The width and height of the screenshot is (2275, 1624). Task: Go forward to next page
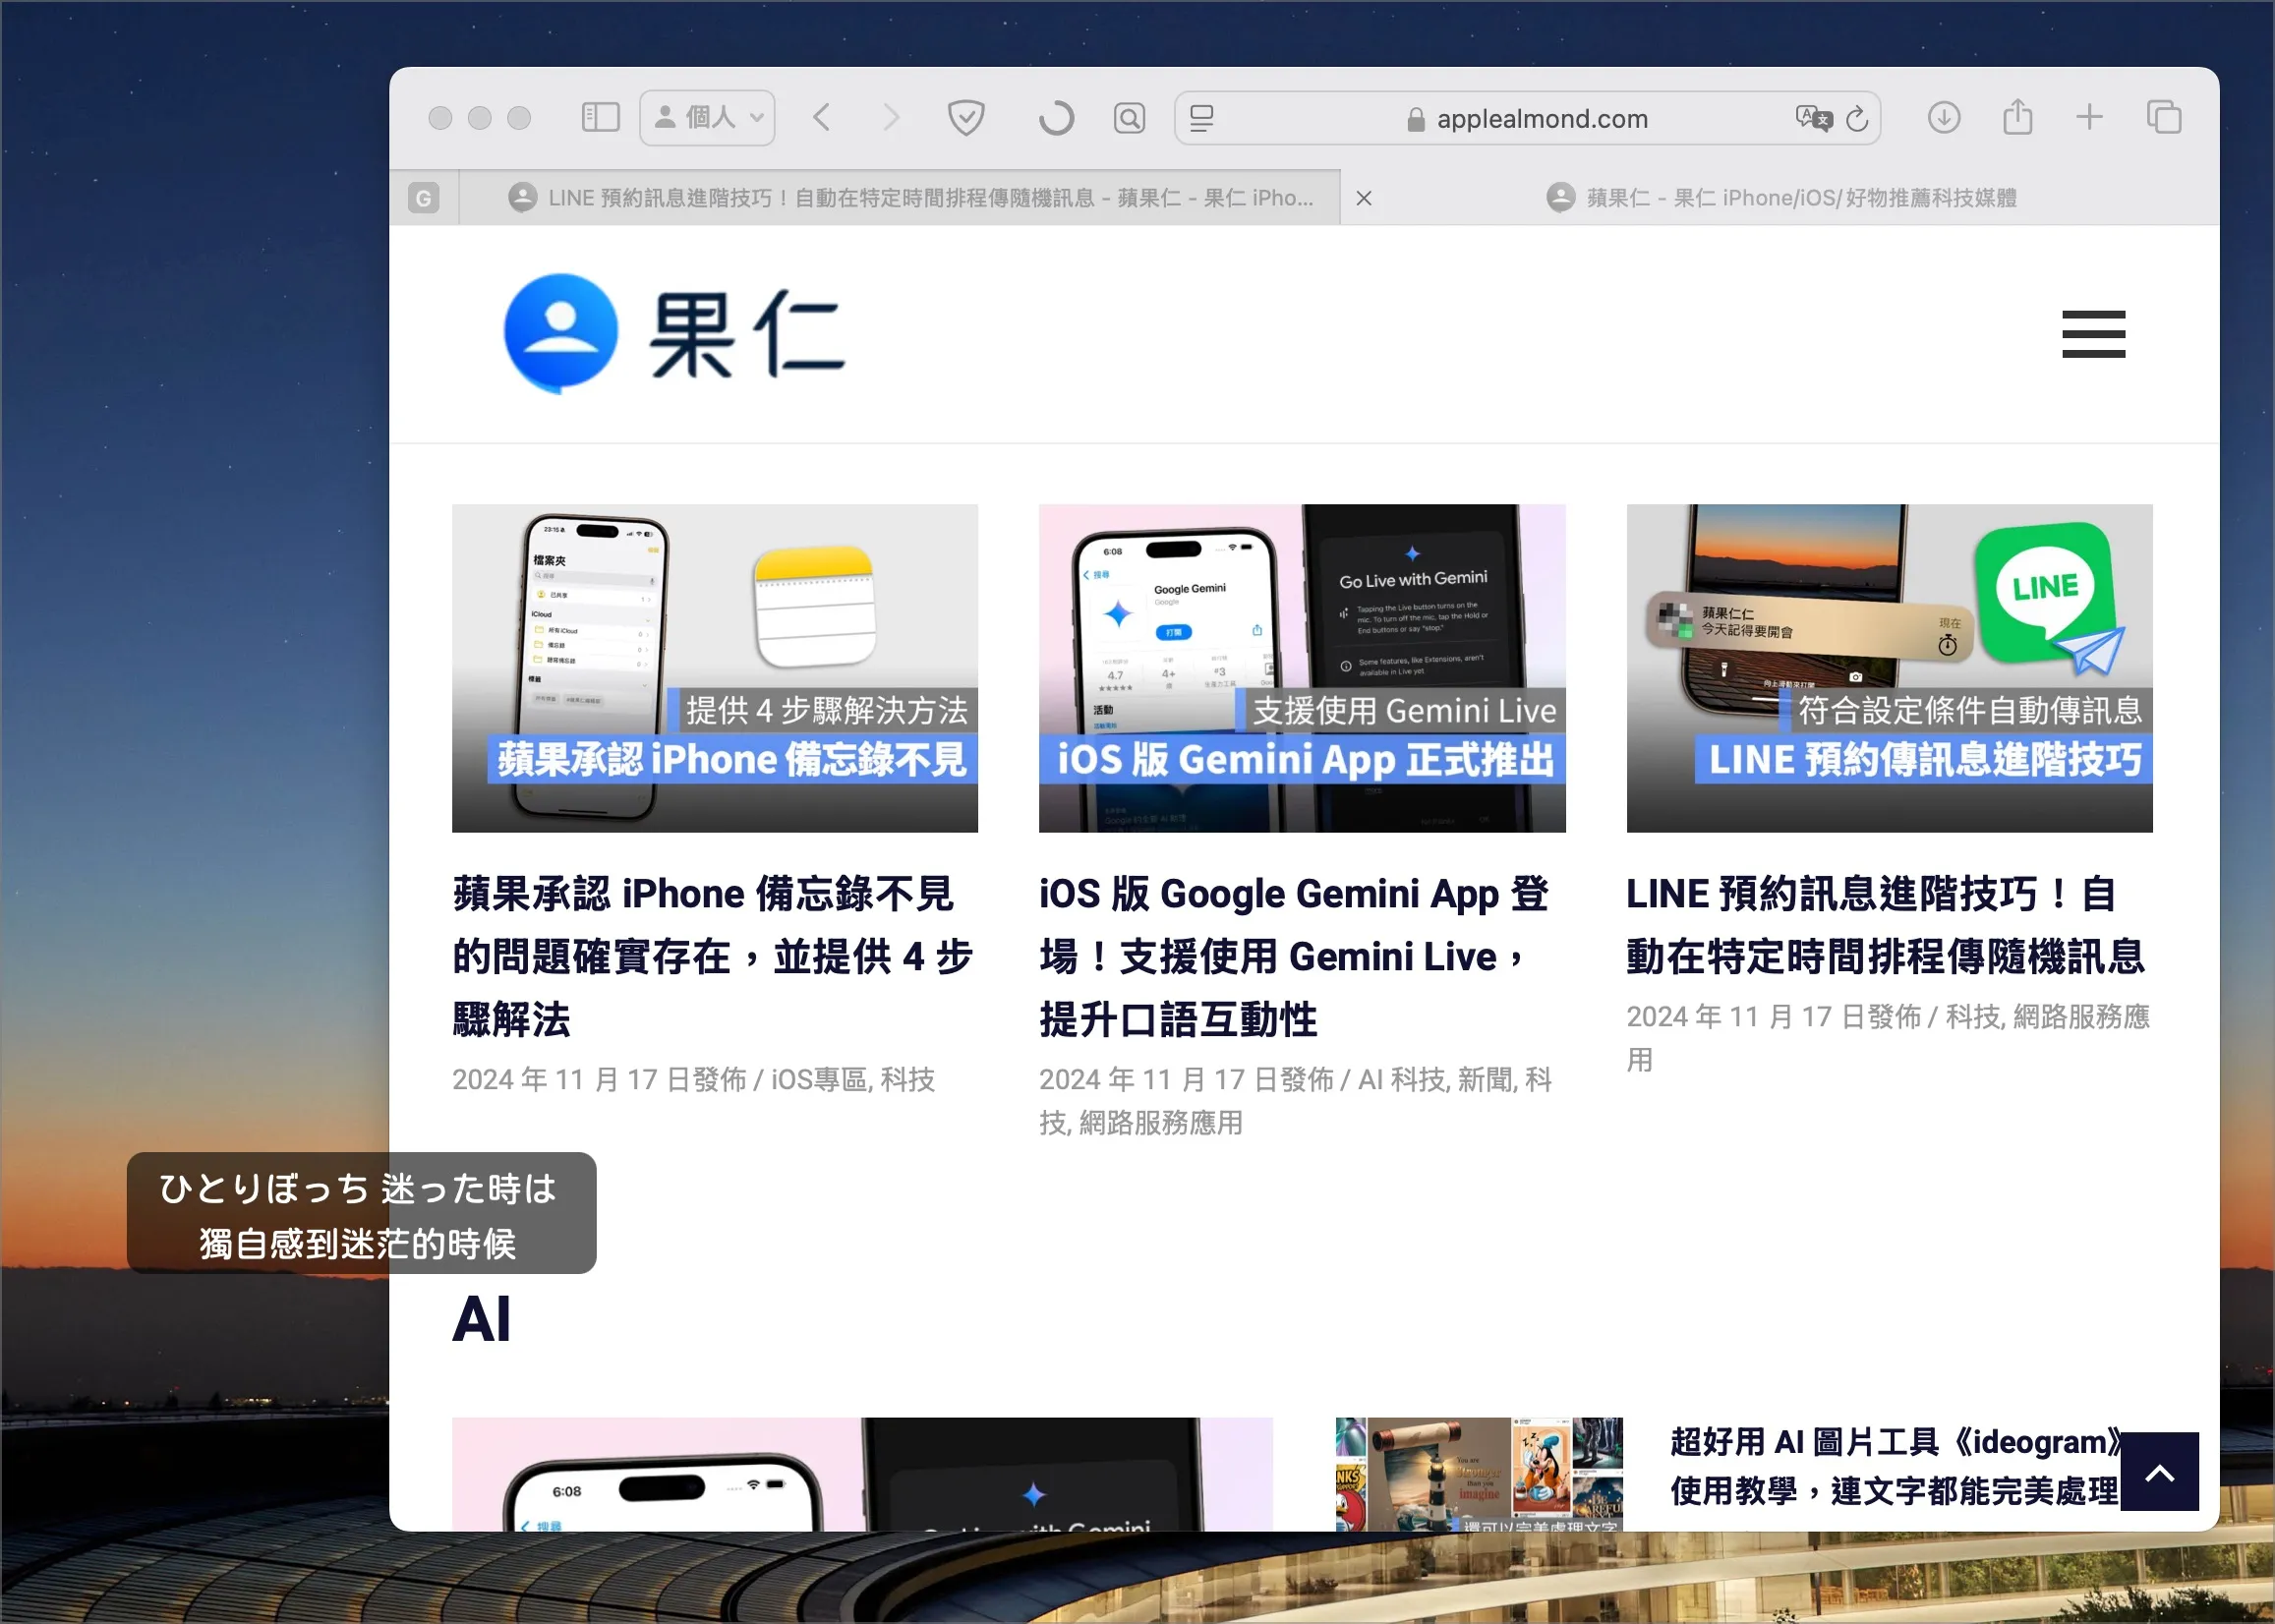coord(891,118)
